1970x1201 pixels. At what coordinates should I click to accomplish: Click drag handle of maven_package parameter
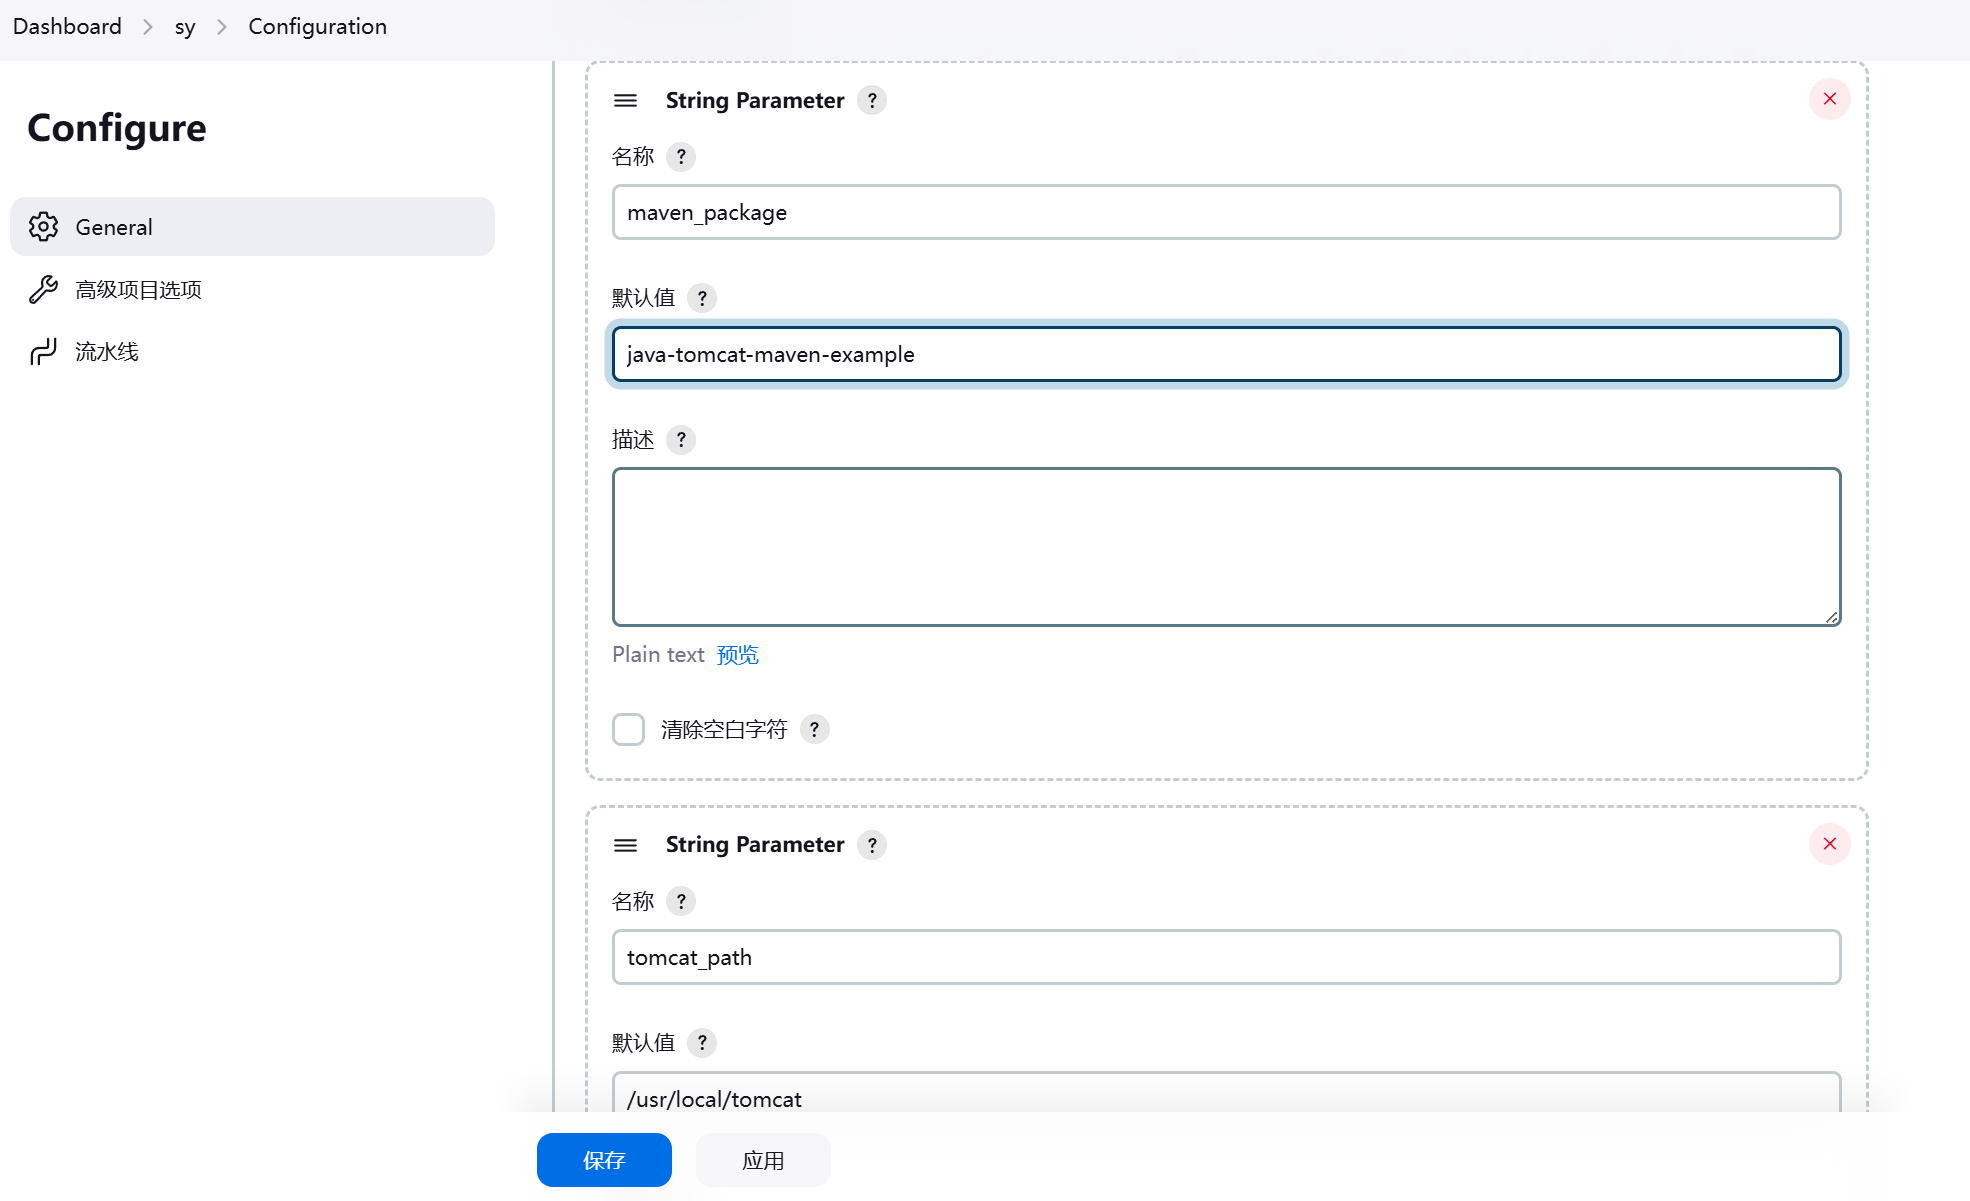[625, 100]
